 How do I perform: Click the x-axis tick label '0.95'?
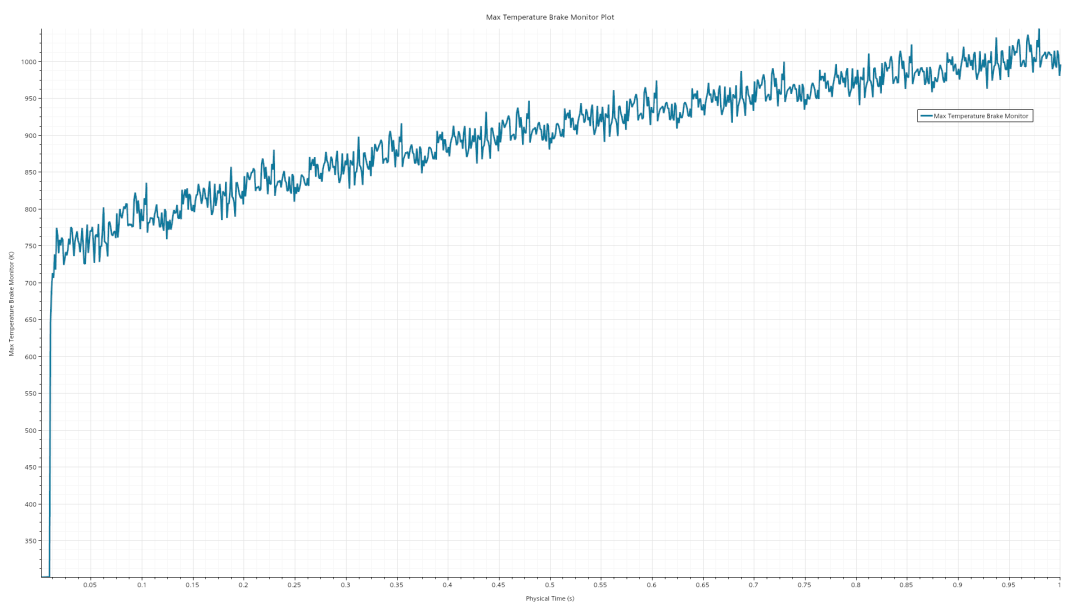coord(1008,585)
